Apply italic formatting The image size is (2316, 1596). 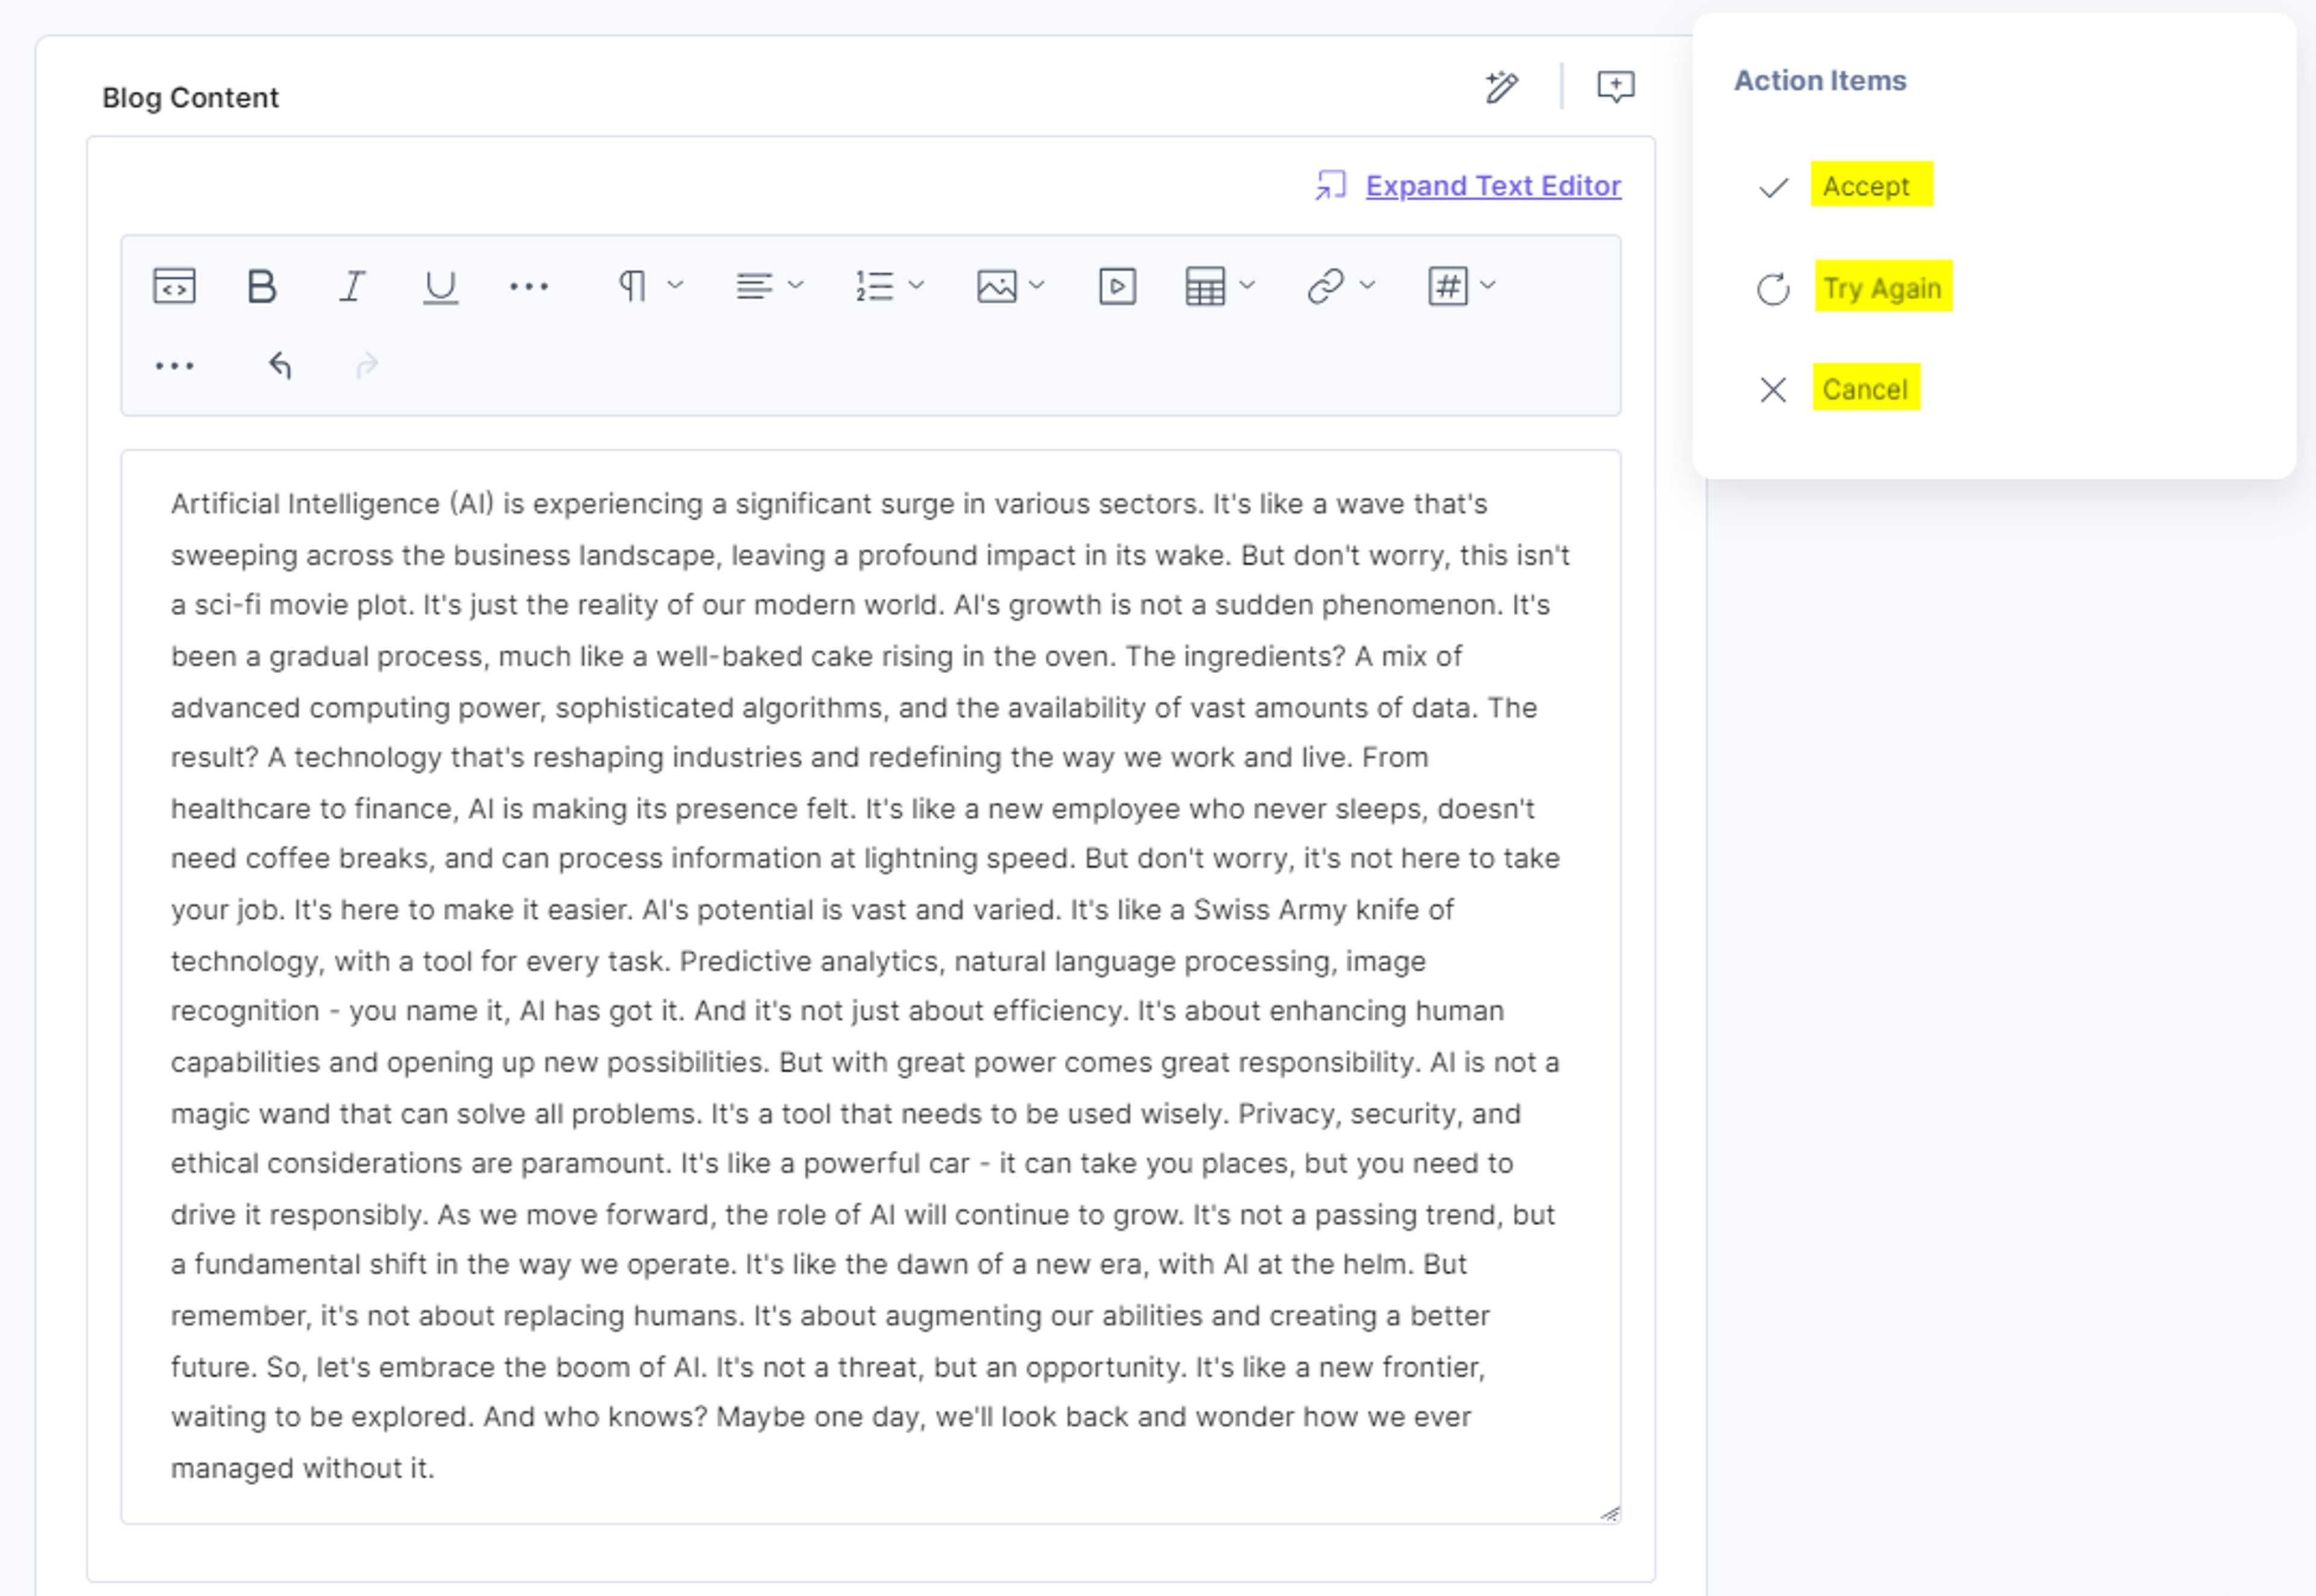point(351,286)
